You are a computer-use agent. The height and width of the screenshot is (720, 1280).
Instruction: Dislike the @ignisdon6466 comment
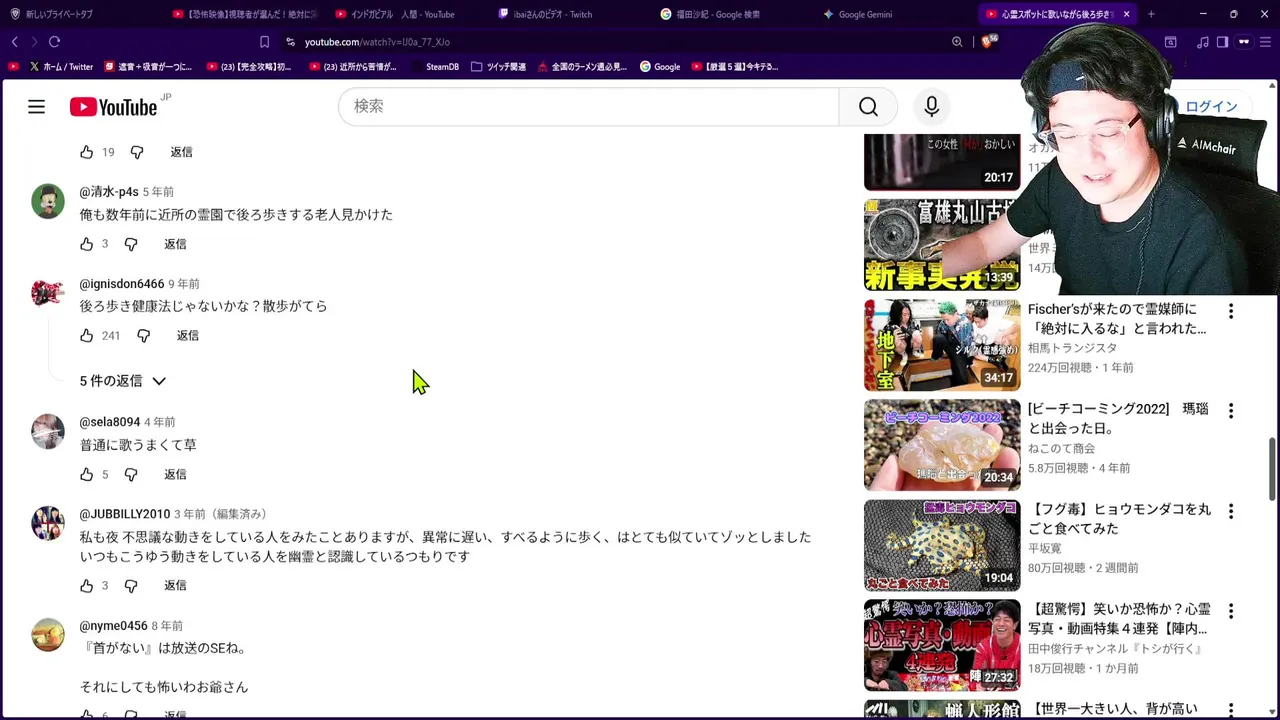[144, 336]
